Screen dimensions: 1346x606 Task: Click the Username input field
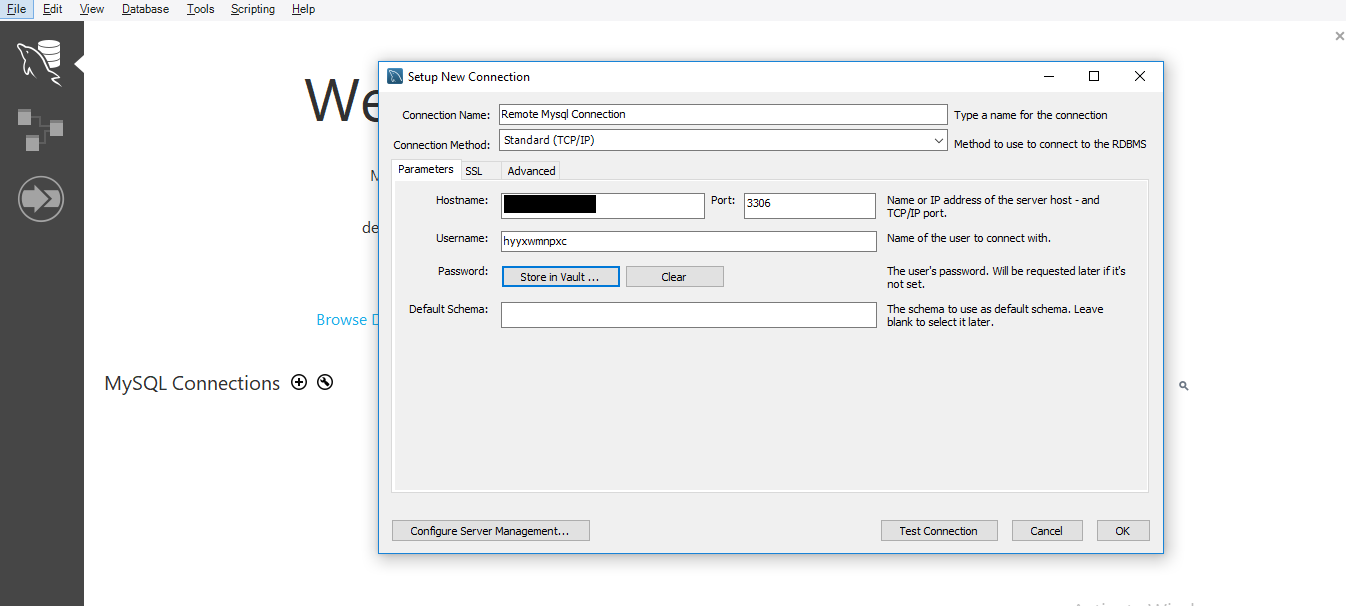click(x=688, y=241)
